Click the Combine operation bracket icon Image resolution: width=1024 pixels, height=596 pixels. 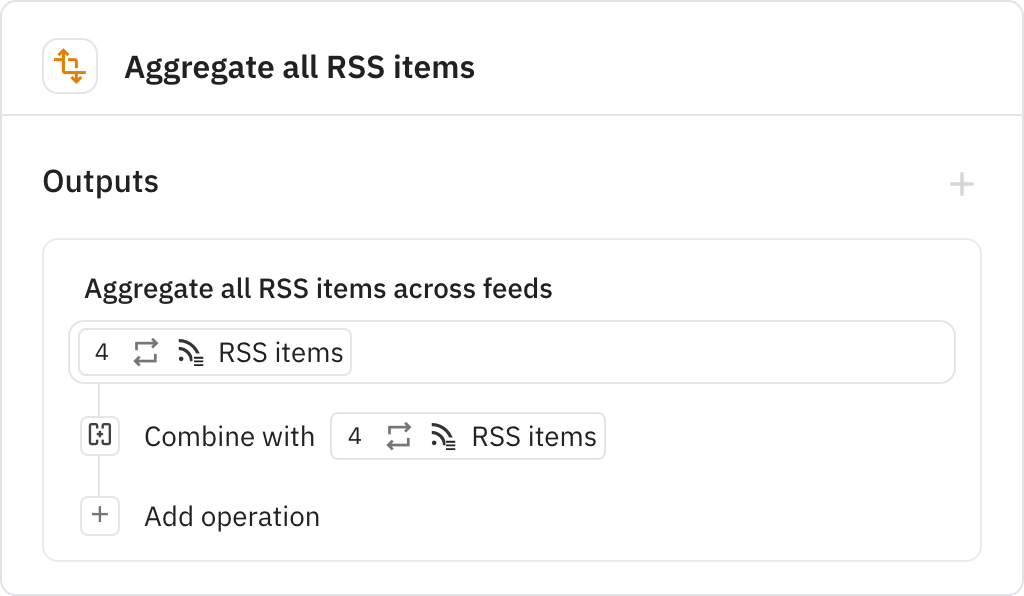coord(100,436)
